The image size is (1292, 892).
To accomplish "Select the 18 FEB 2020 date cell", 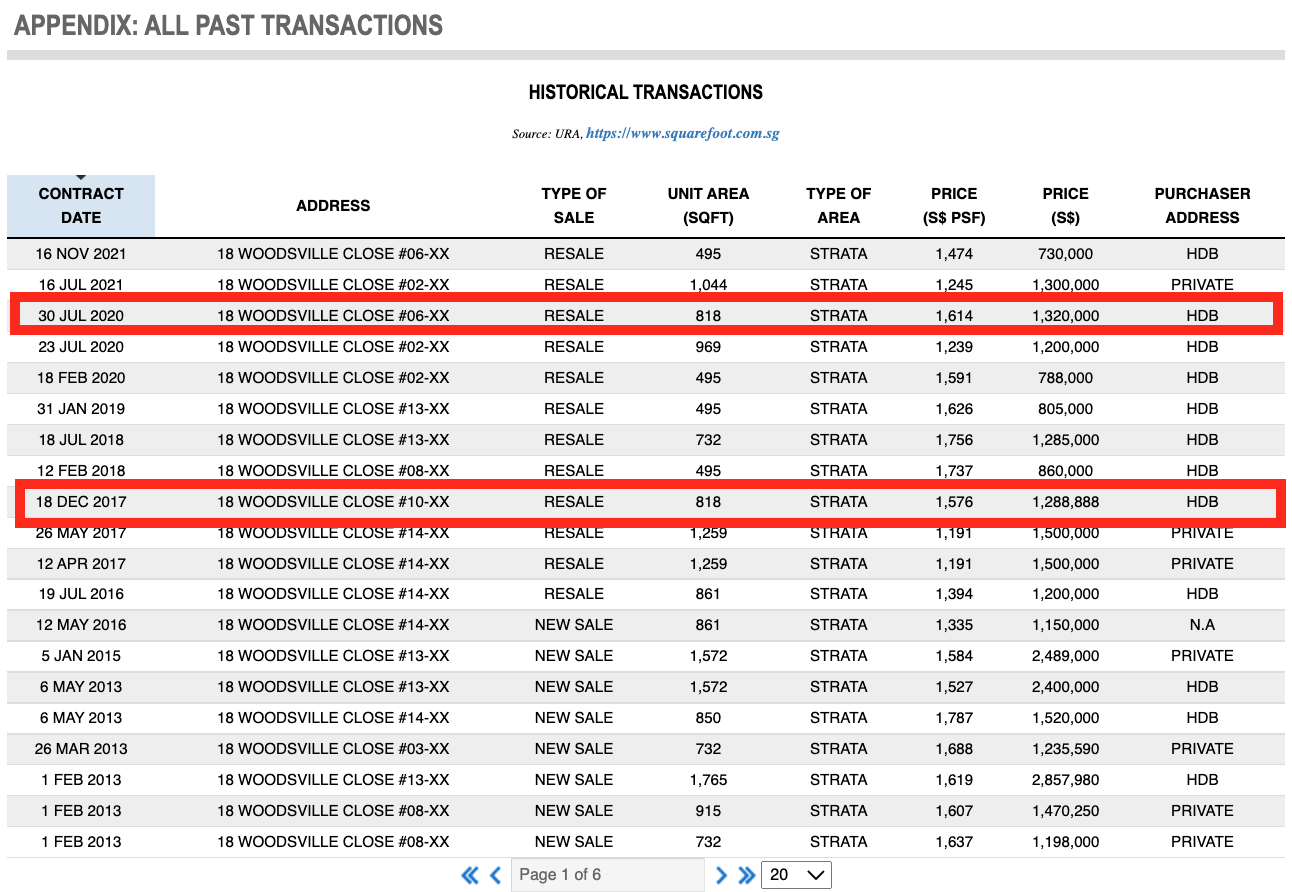I will 81,378.
